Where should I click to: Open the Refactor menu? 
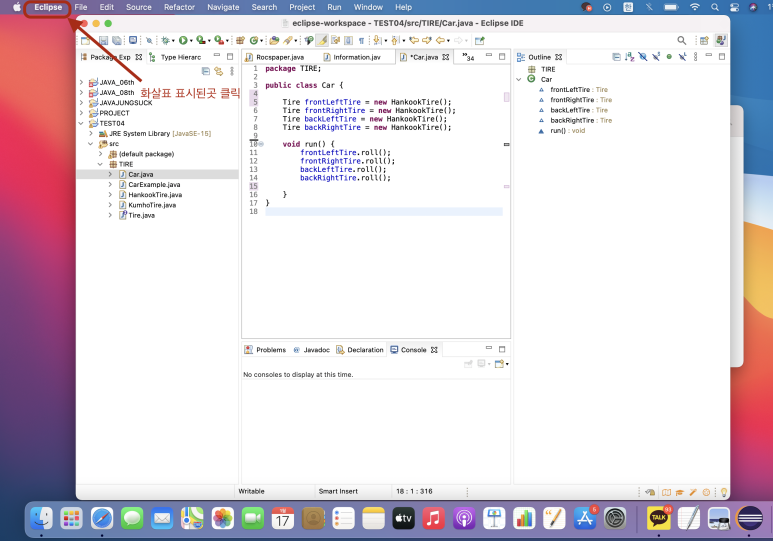[179, 7]
